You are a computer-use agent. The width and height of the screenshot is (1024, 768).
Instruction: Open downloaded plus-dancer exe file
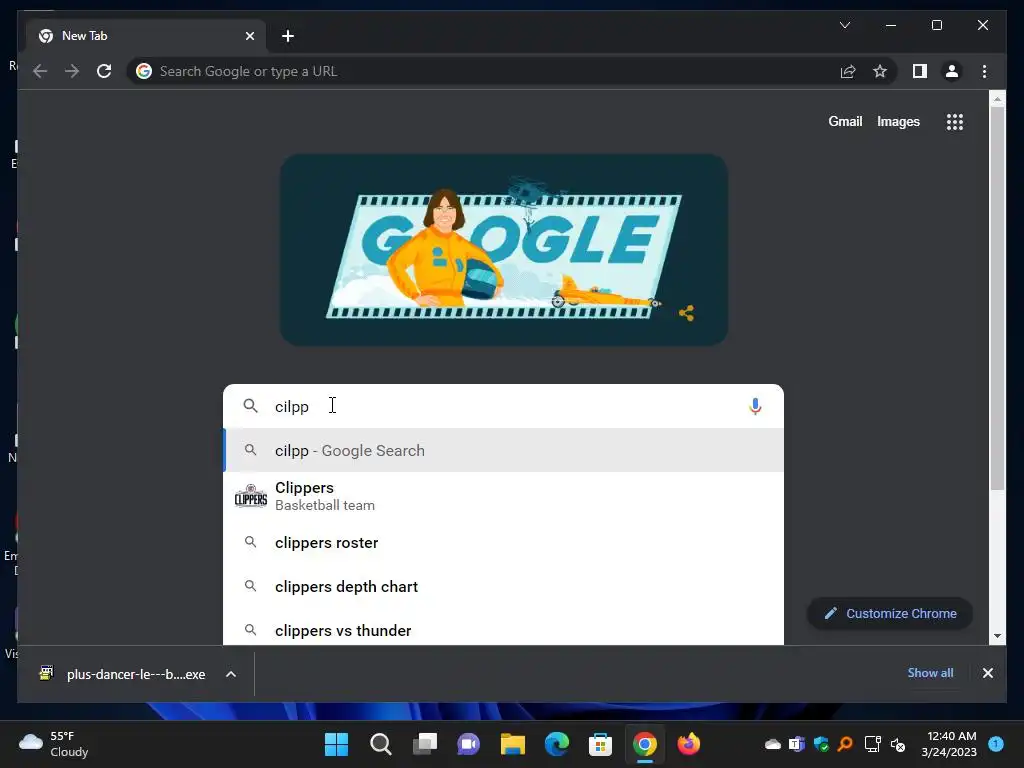point(123,674)
